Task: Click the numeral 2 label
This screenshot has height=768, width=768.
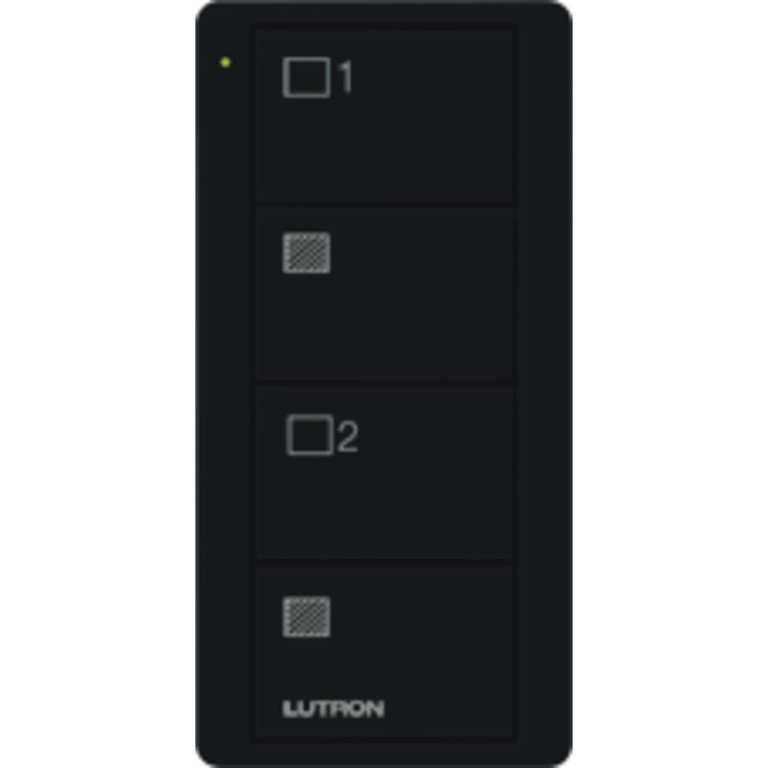Action: tap(348, 436)
